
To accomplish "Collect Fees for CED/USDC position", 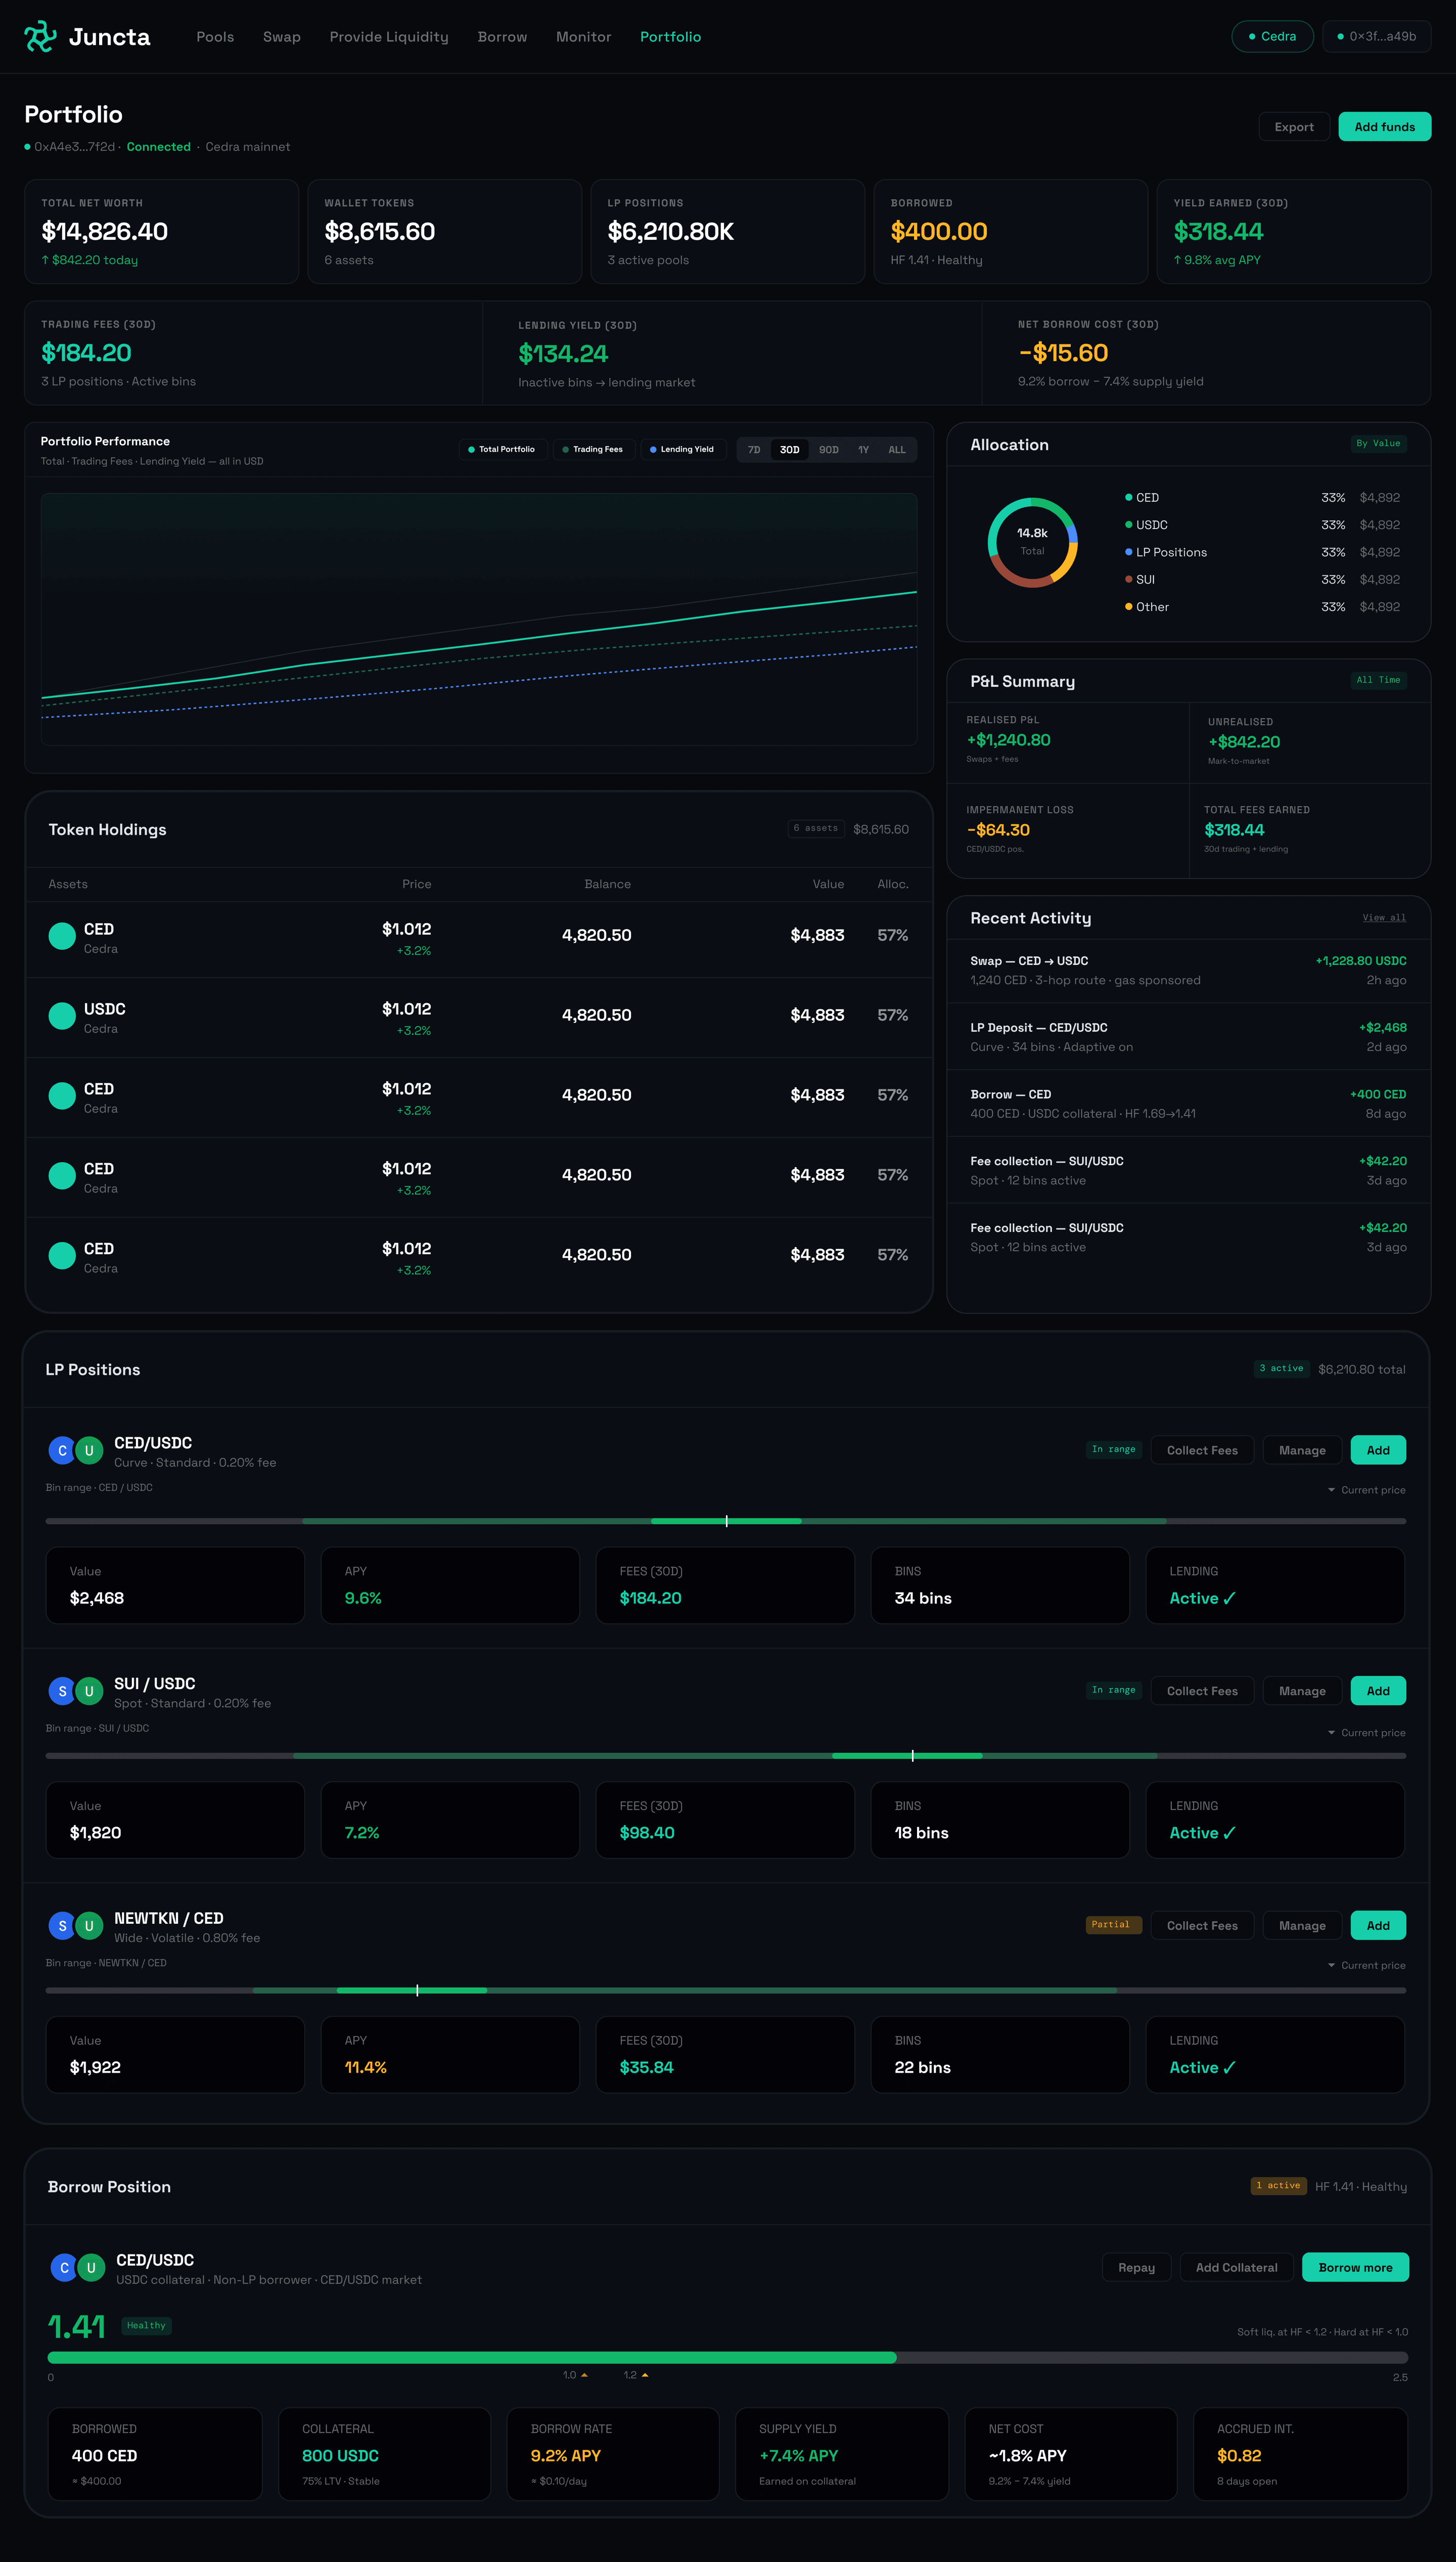I will point(1202,1450).
